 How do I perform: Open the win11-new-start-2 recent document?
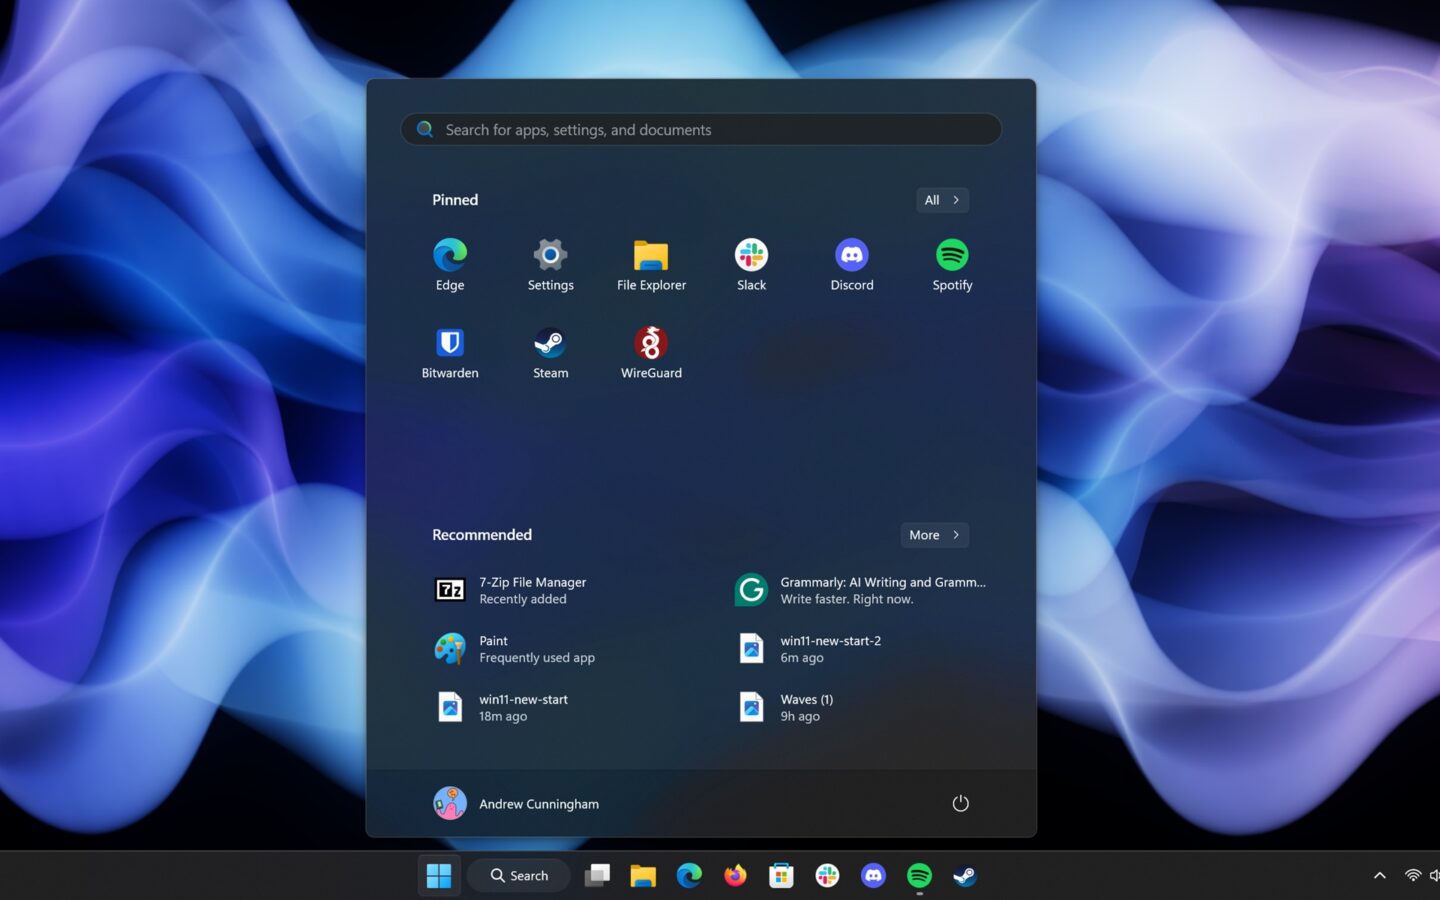click(x=831, y=648)
